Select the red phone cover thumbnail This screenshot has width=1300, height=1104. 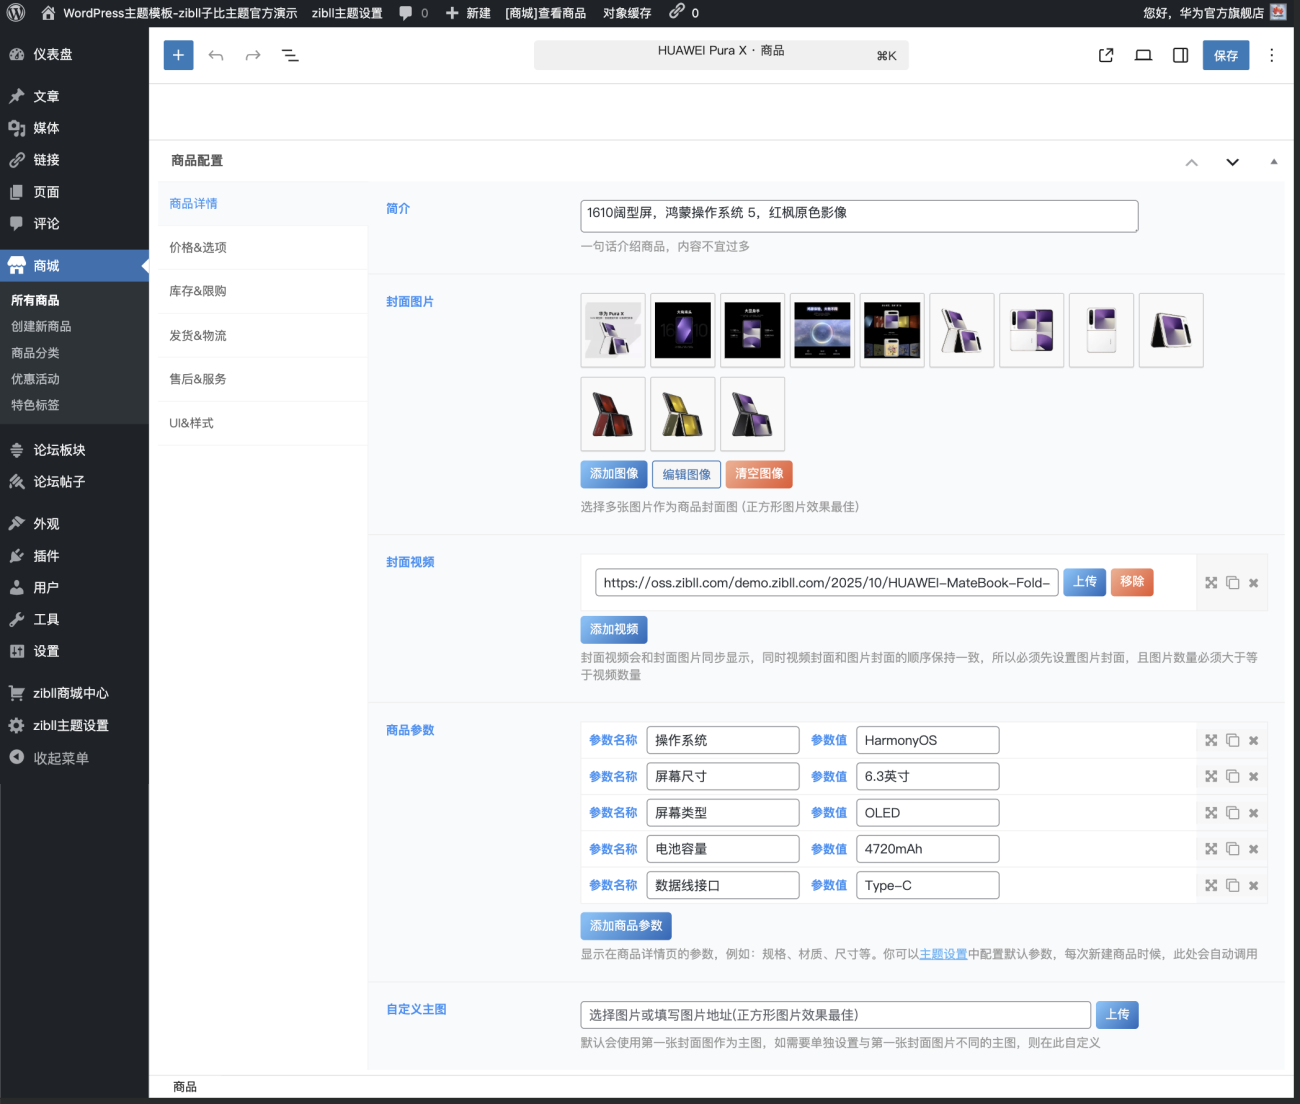pyautogui.click(x=612, y=414)
